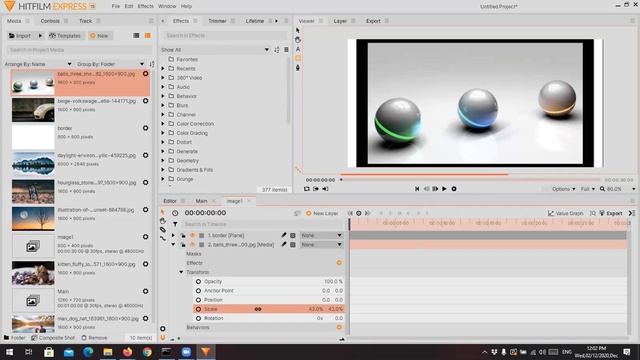
Task: Jump to start of viewer playback
Action: pyautogui.click(x=417, y=189)
